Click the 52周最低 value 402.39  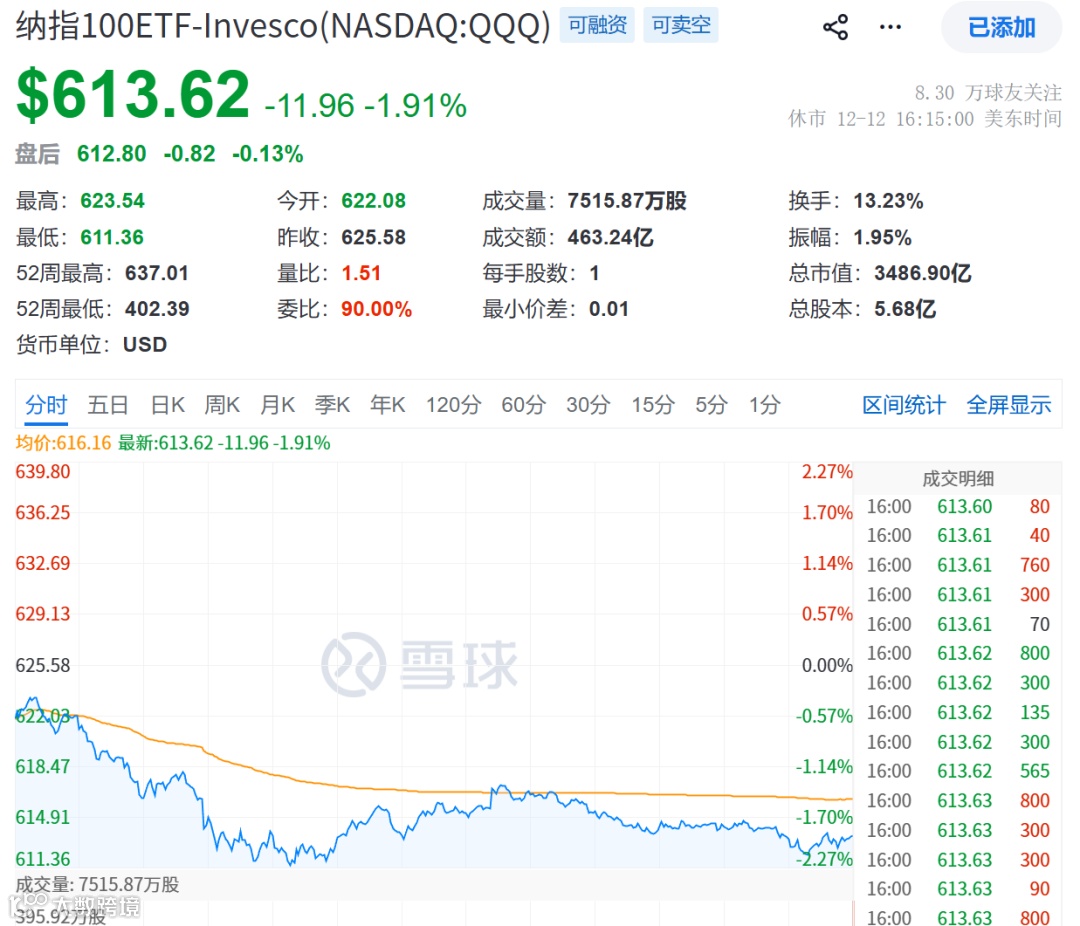tap(157, 309)
